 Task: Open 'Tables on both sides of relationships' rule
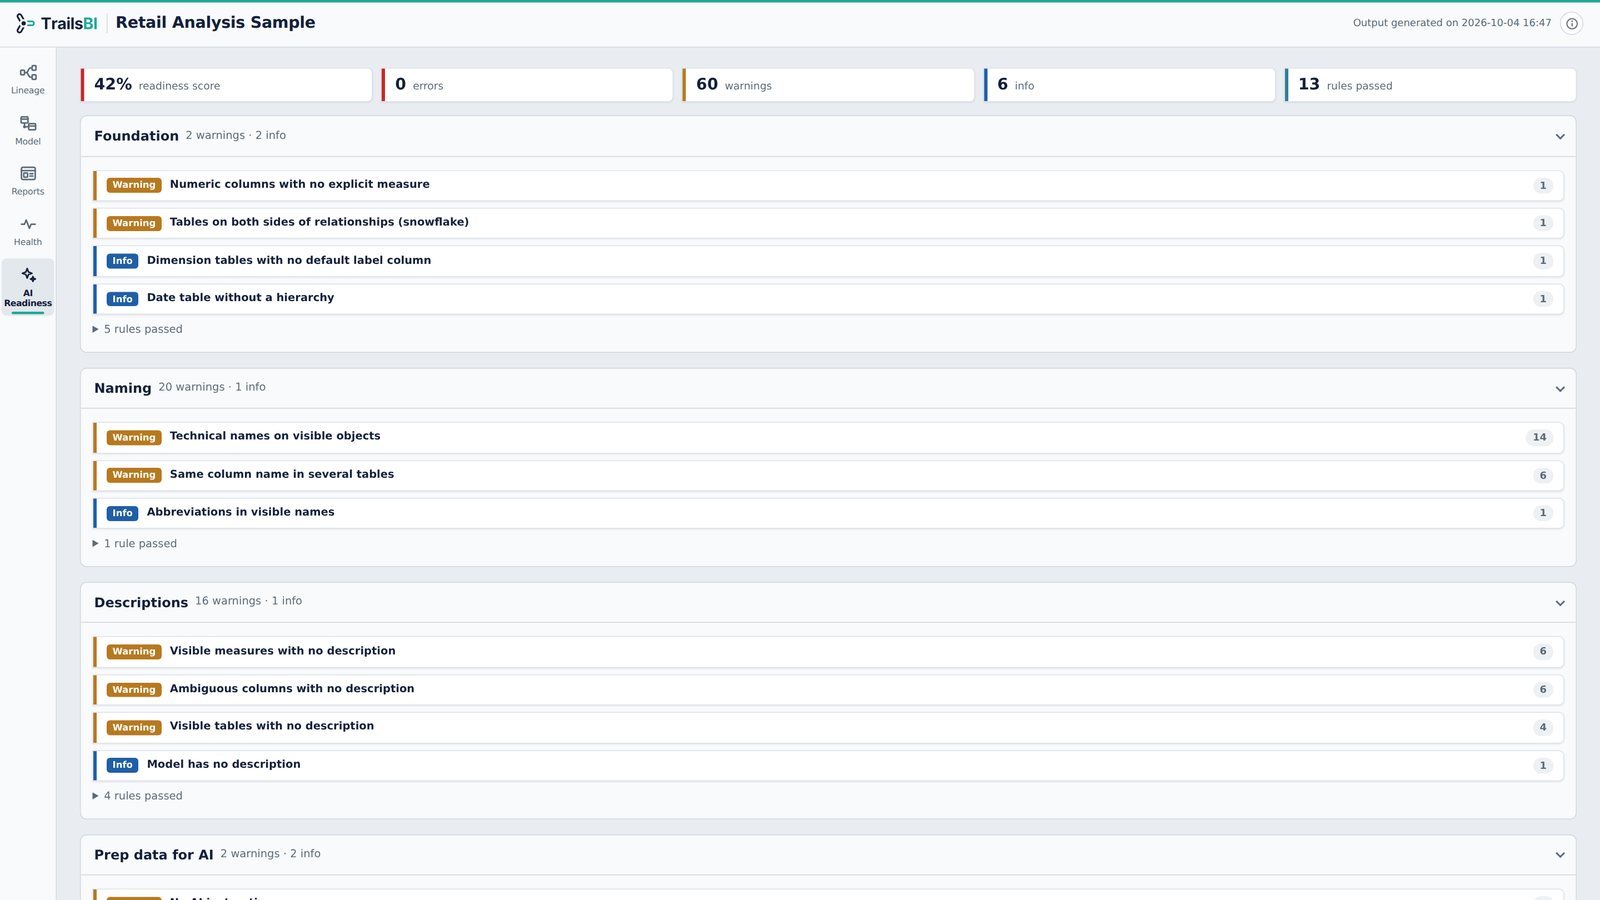click(828, 223)
